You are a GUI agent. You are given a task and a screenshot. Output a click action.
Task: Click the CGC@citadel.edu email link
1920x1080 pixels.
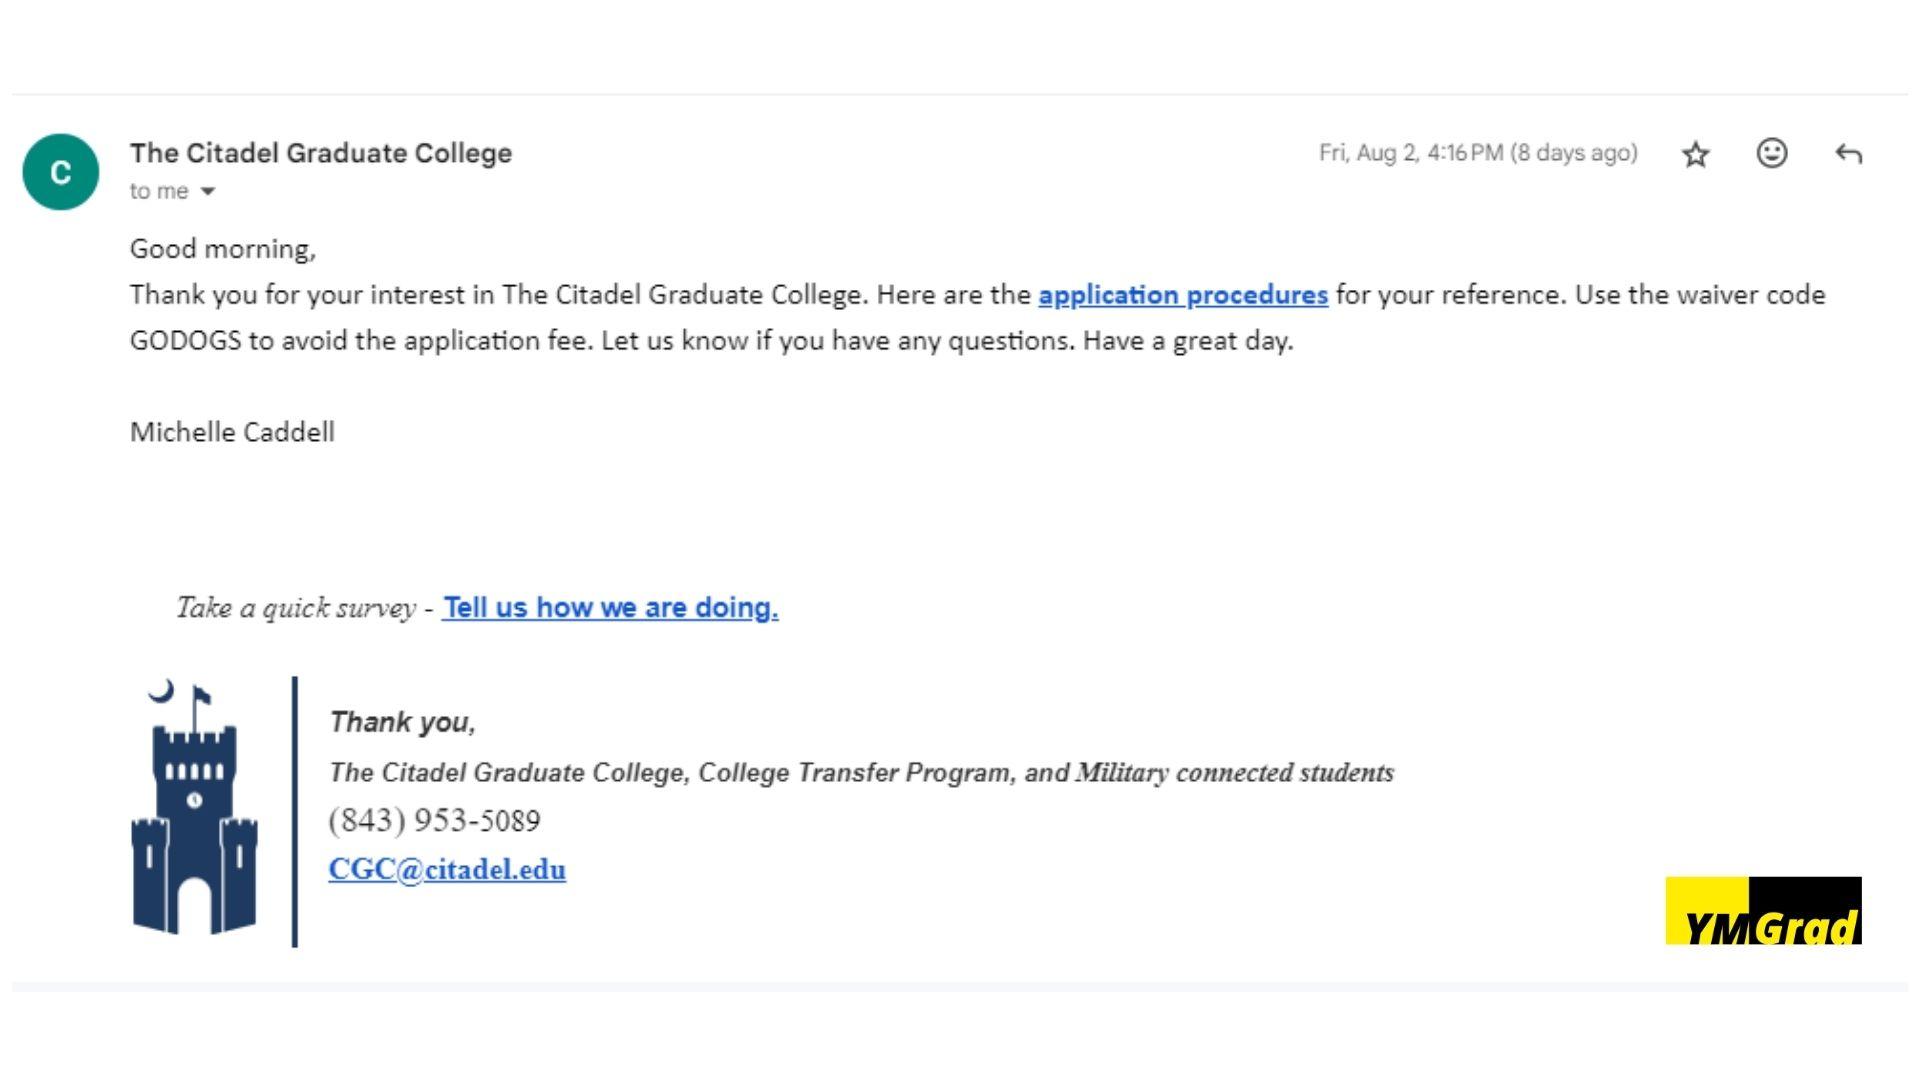[x=447, y=869]
